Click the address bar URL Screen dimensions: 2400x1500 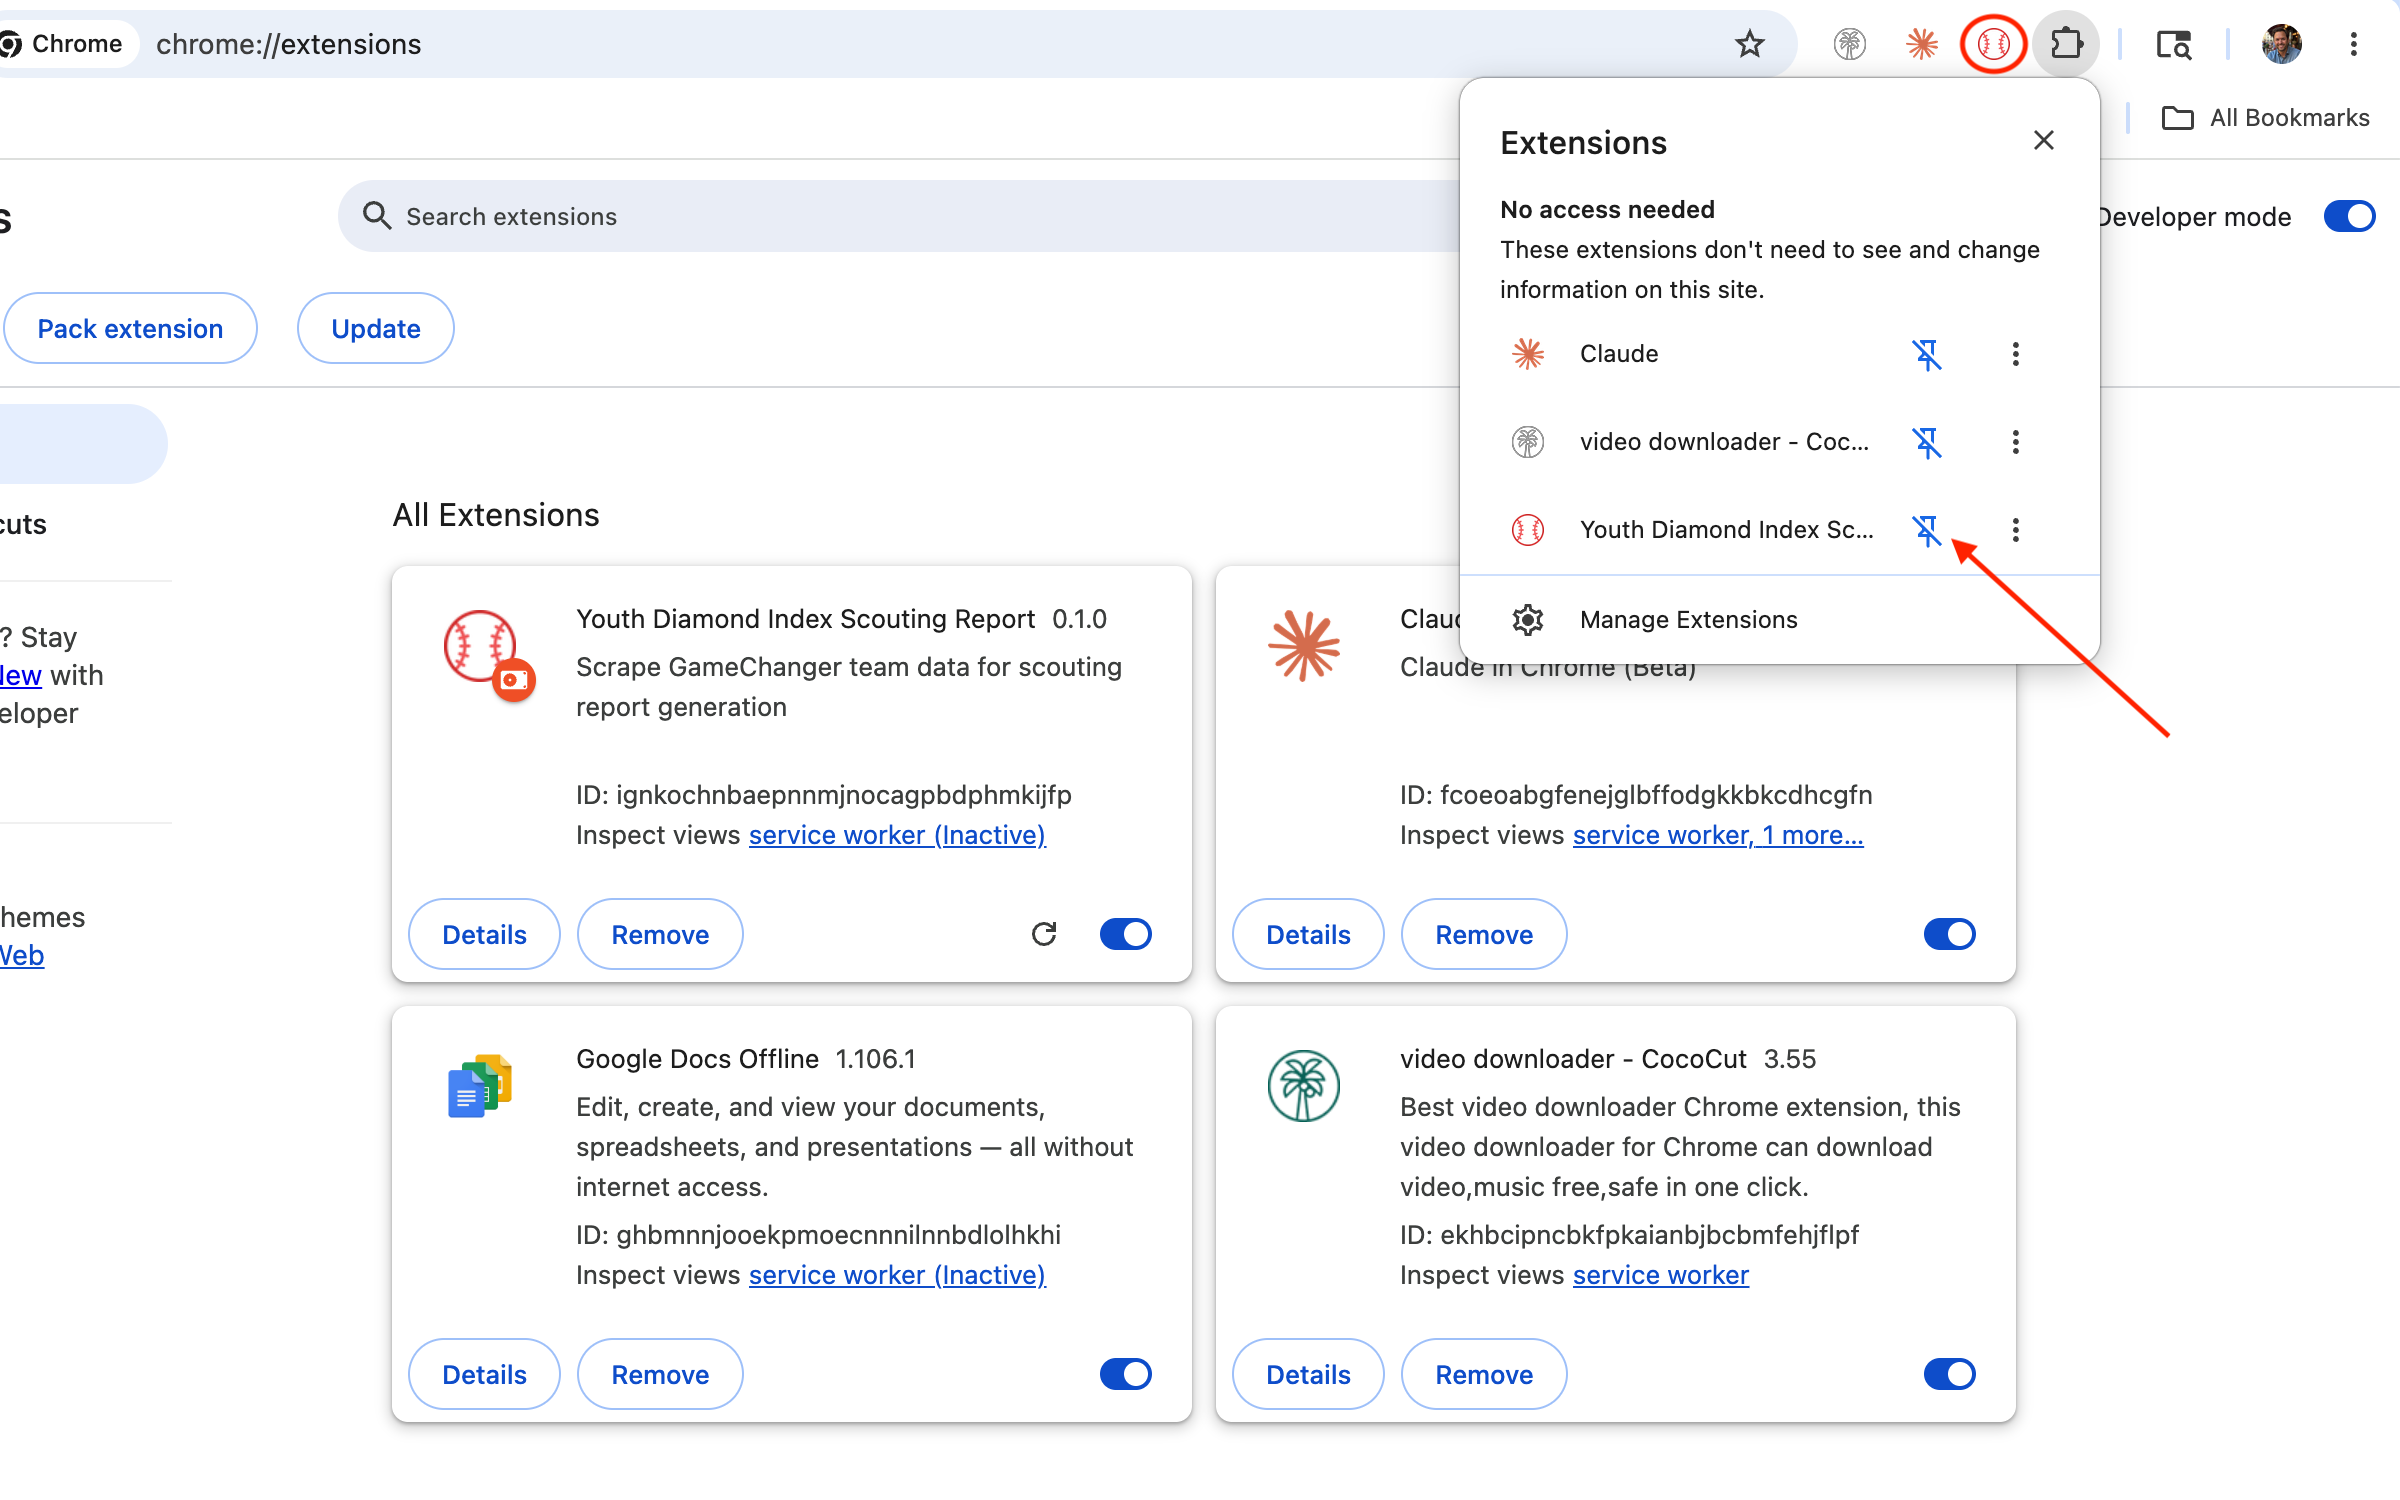click(289, 44)
